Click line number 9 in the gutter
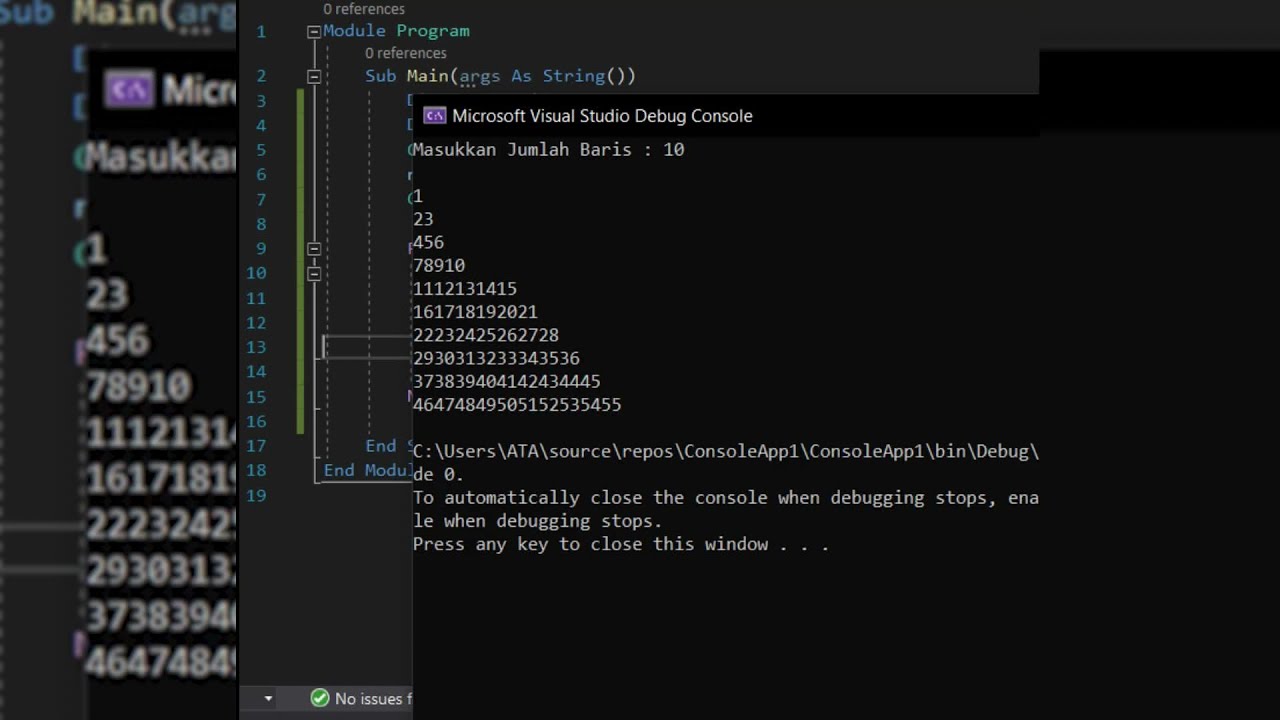The height and width of the screenshot is (720, 1280). coord(261,249)
